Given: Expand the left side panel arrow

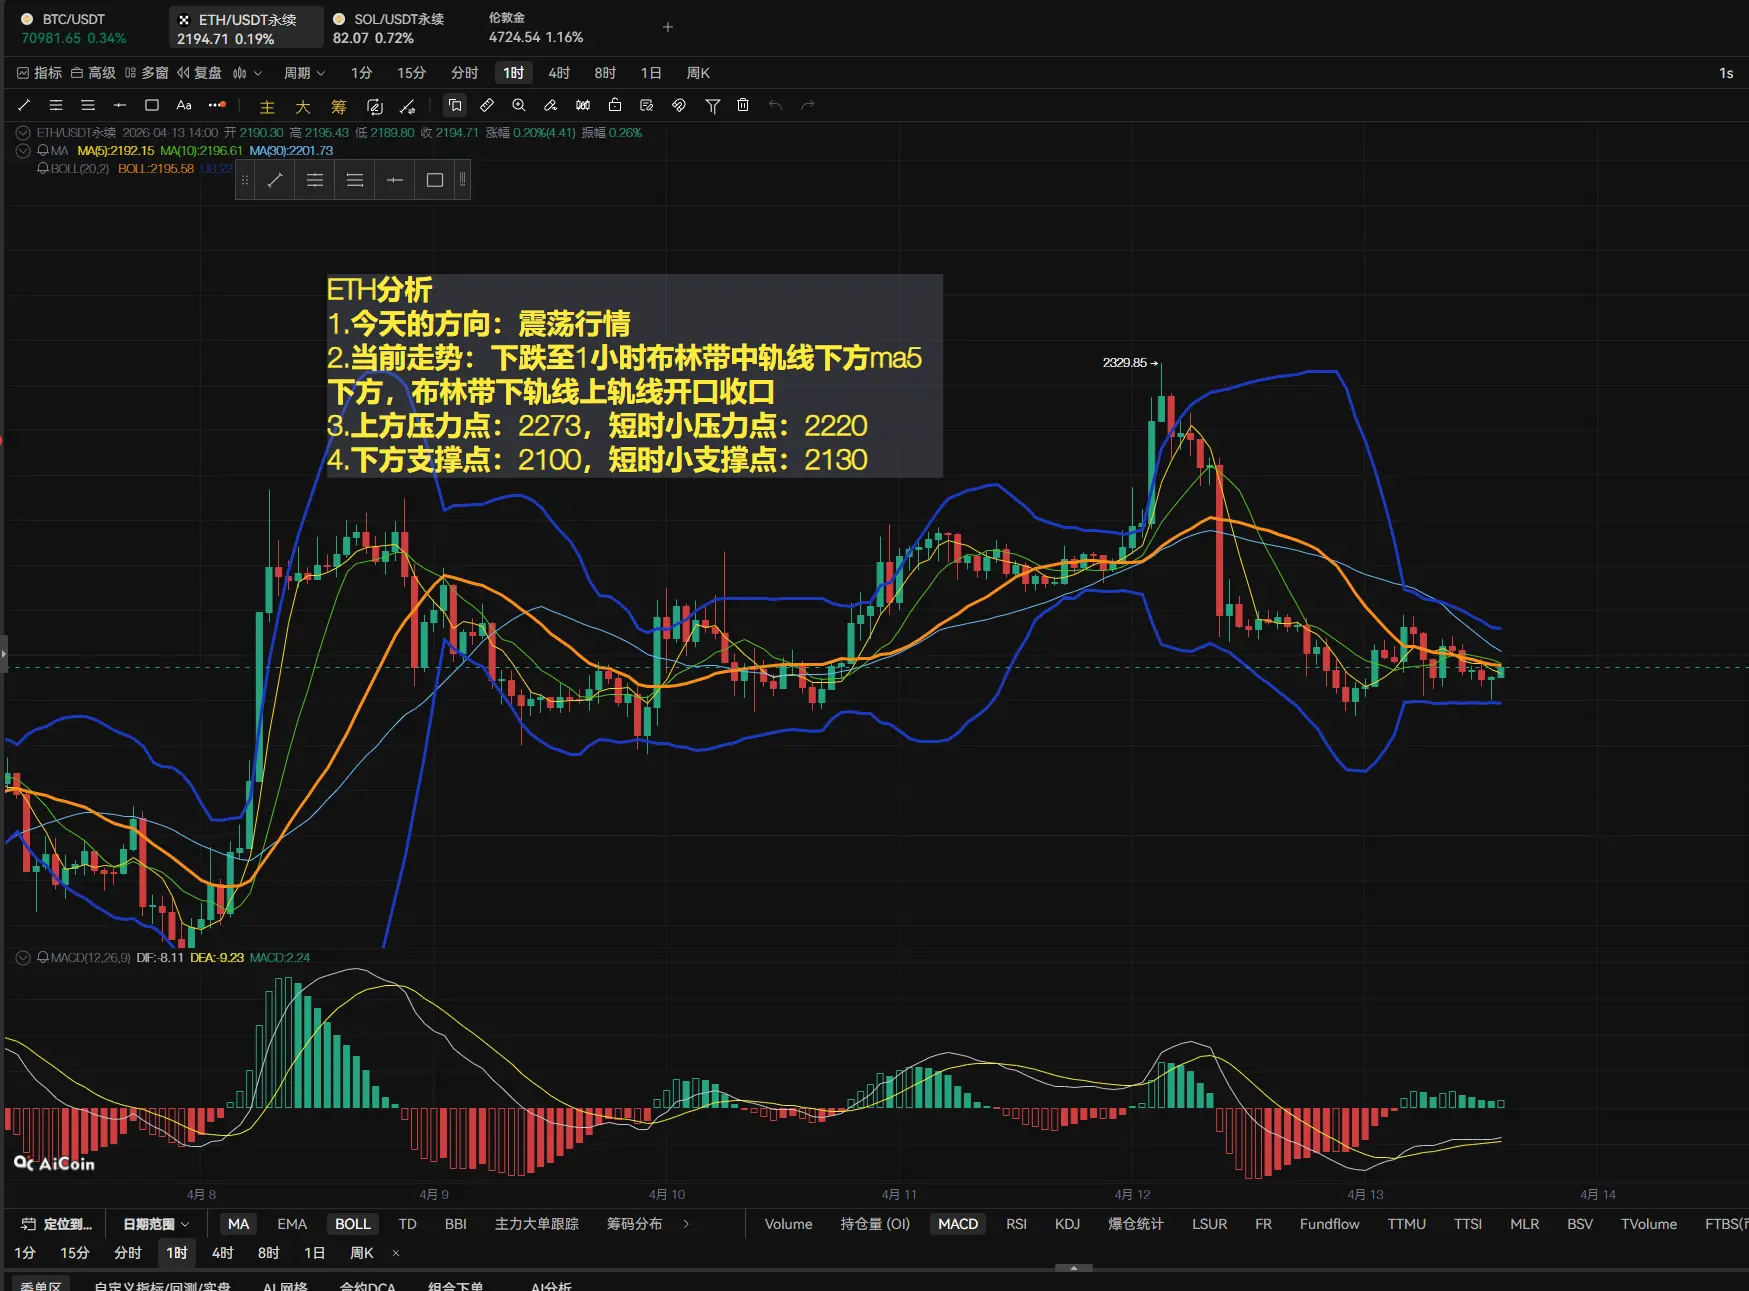Looking at the screenshot, I should (4, 655).
